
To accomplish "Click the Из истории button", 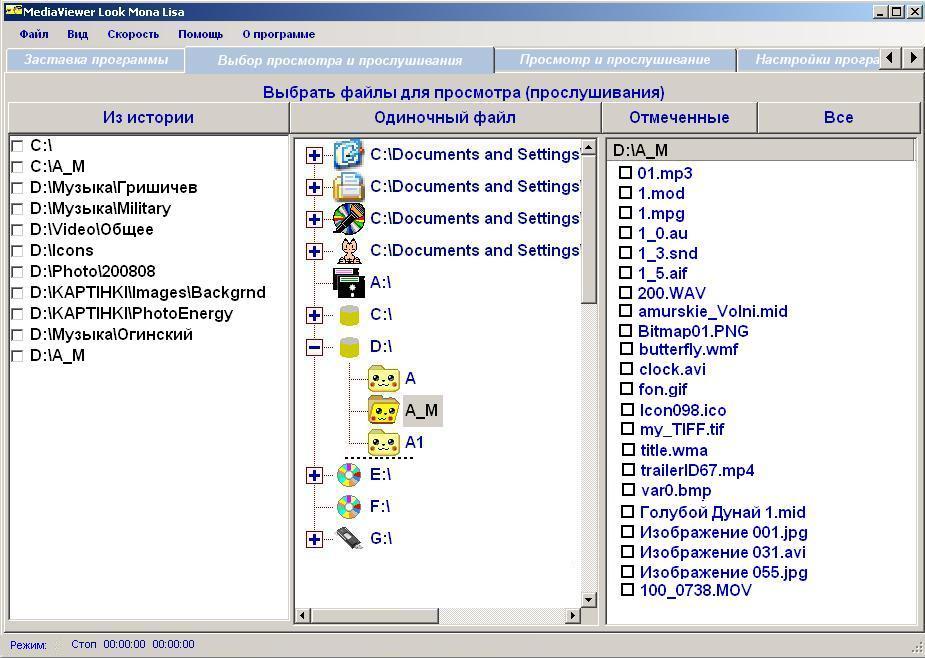I will coord(148,117).
